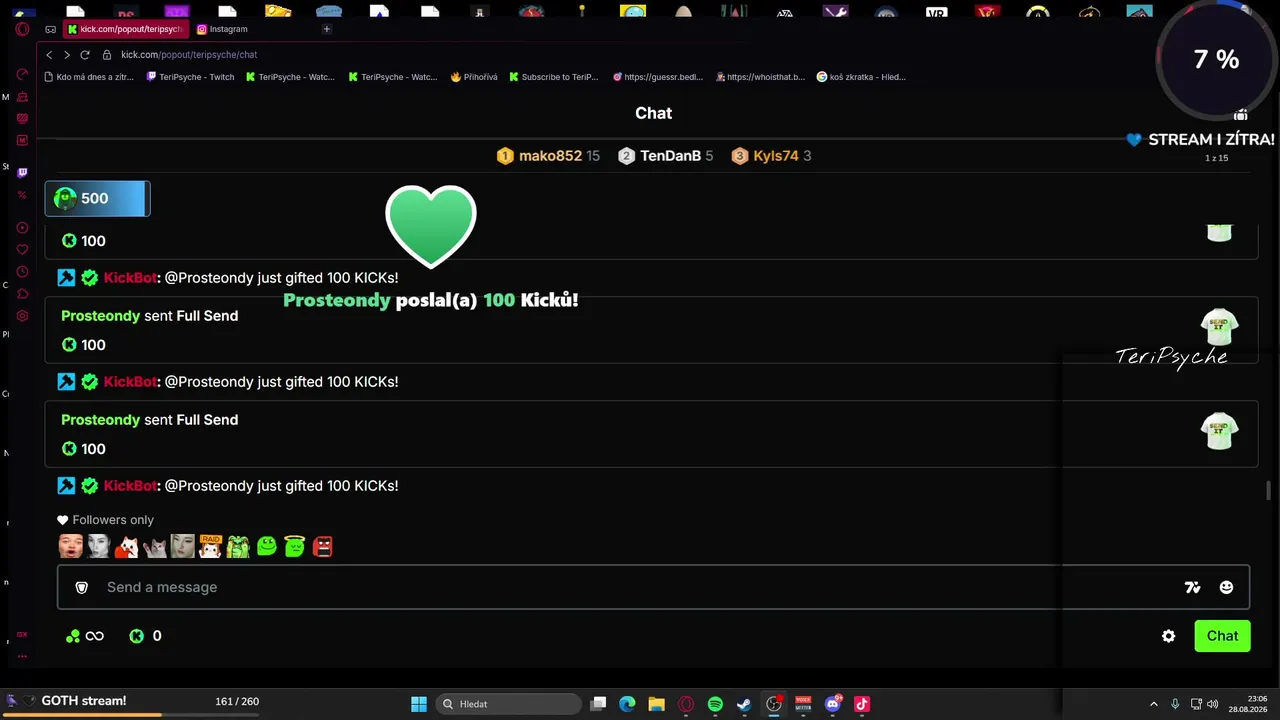
Task: Open File Explorer from taskbar
Action: click(x=656, y=704)
